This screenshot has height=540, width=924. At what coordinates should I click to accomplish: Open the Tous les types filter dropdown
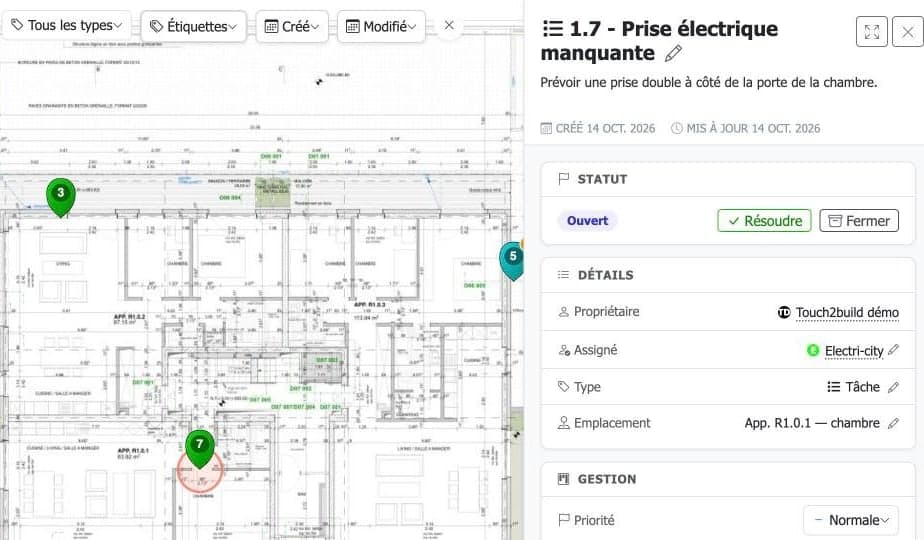pyautogui.click(x=67, y=25)
